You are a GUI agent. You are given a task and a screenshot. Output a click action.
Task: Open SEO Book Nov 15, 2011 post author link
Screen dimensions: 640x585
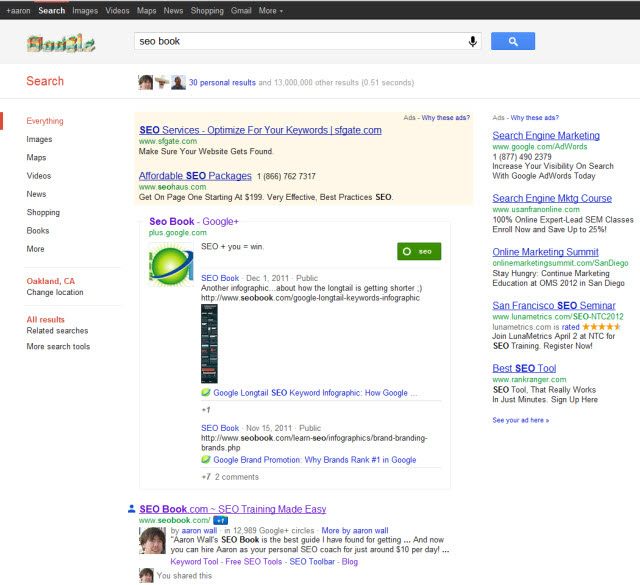click(220, 428)
